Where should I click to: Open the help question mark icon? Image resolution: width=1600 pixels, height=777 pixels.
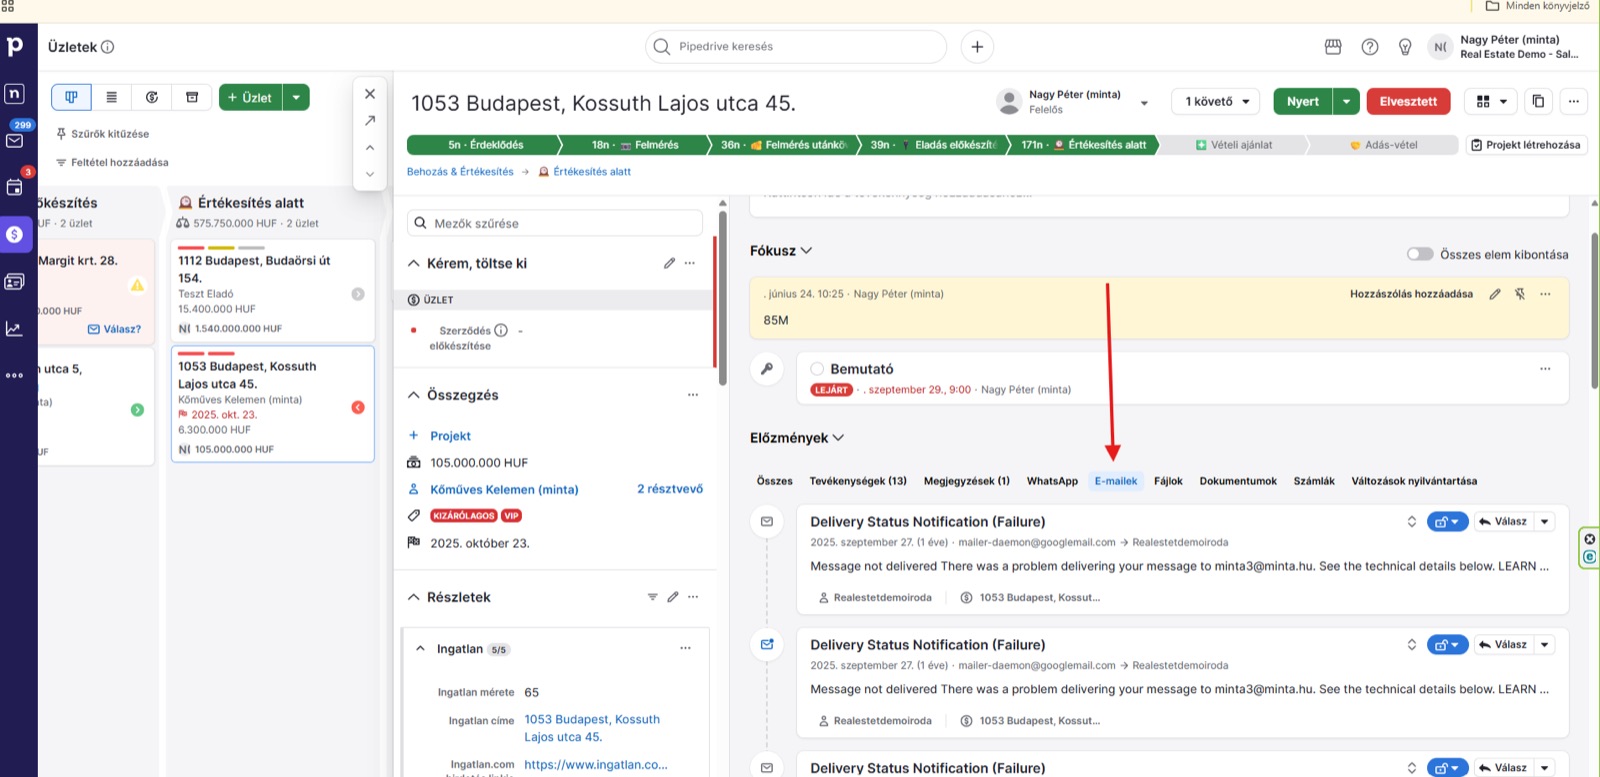(1370, 47)
